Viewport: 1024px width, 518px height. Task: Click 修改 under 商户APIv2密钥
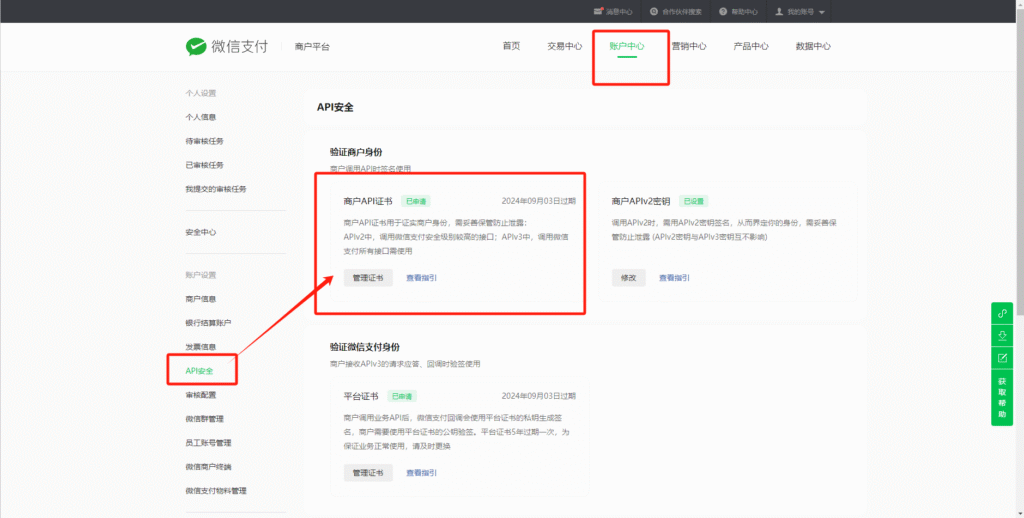[x=628, y=278]
